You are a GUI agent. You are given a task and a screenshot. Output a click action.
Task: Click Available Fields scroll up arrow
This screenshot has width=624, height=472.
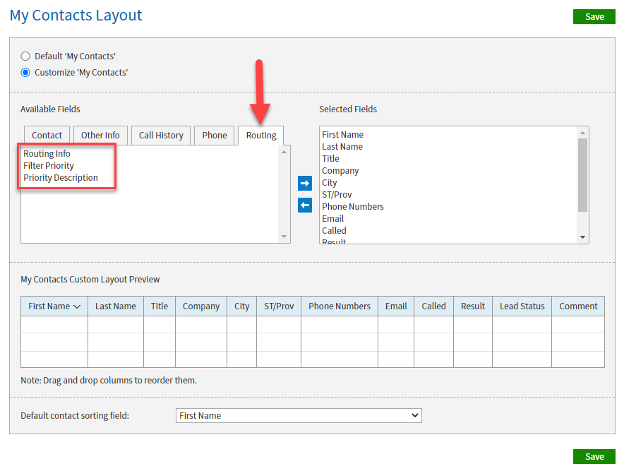coord(284,152)
